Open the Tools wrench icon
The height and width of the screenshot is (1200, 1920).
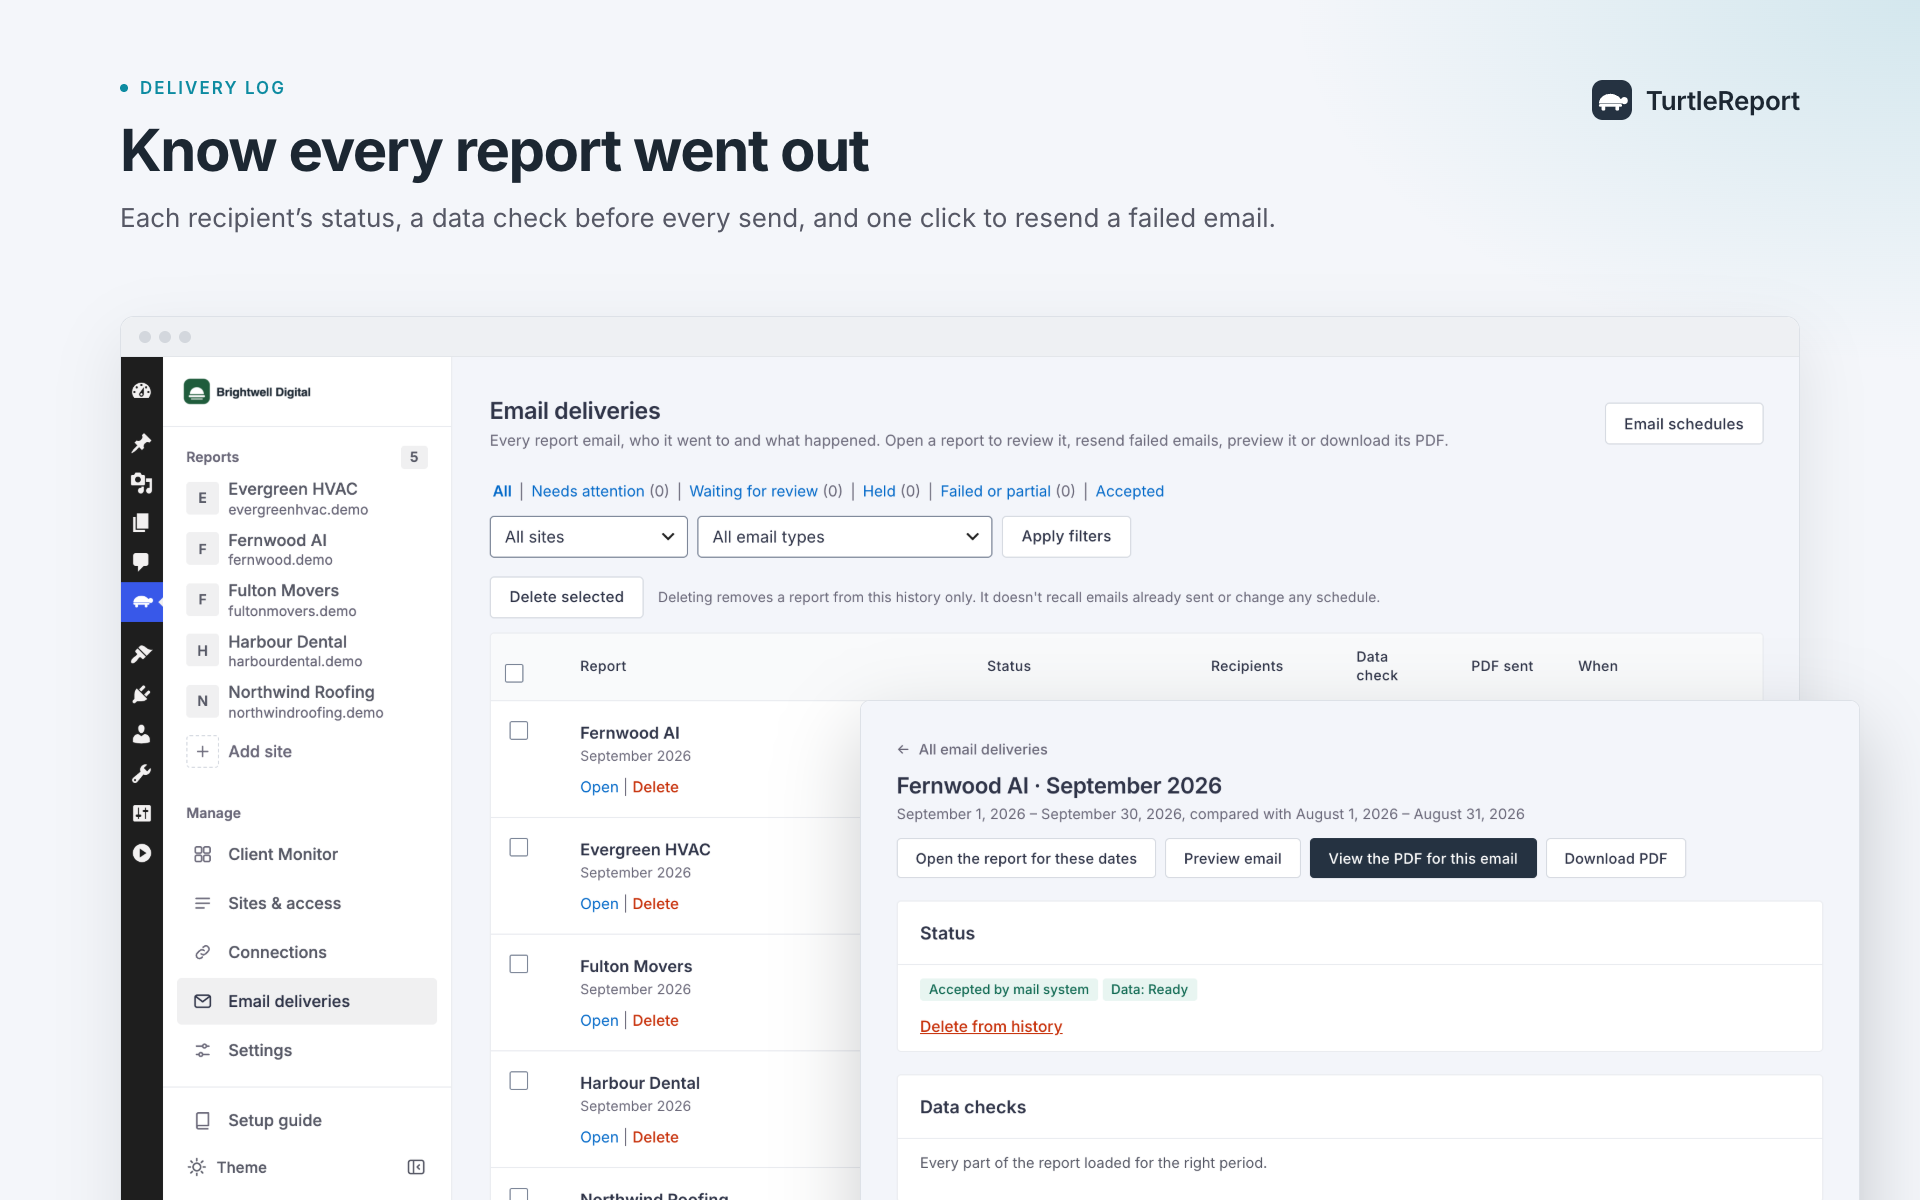141,773
